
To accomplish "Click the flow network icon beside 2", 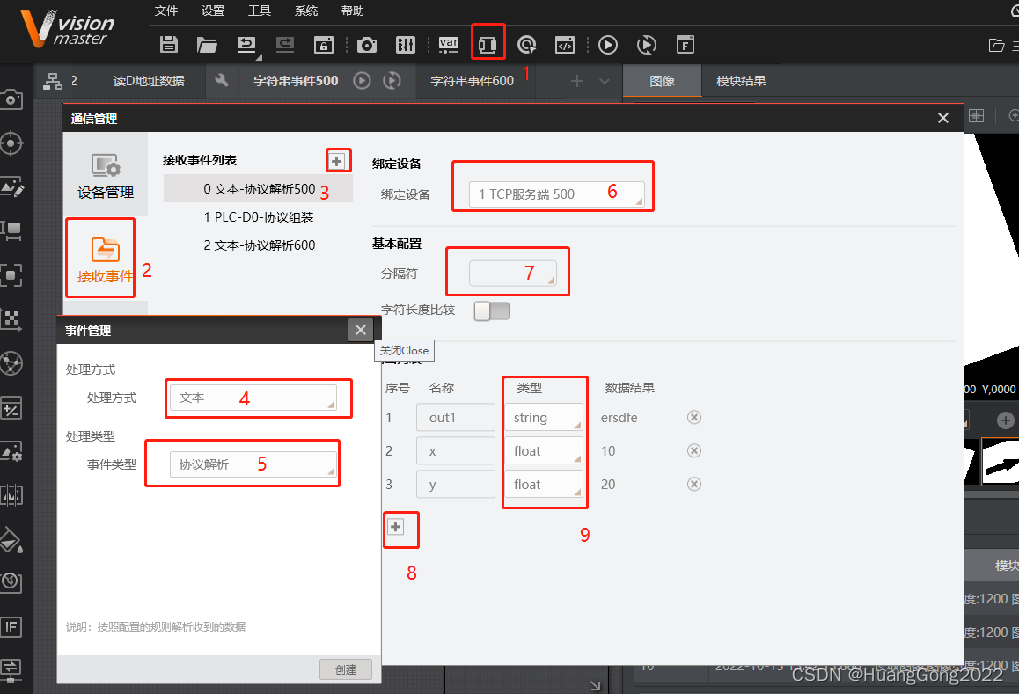I will [52, 81].
